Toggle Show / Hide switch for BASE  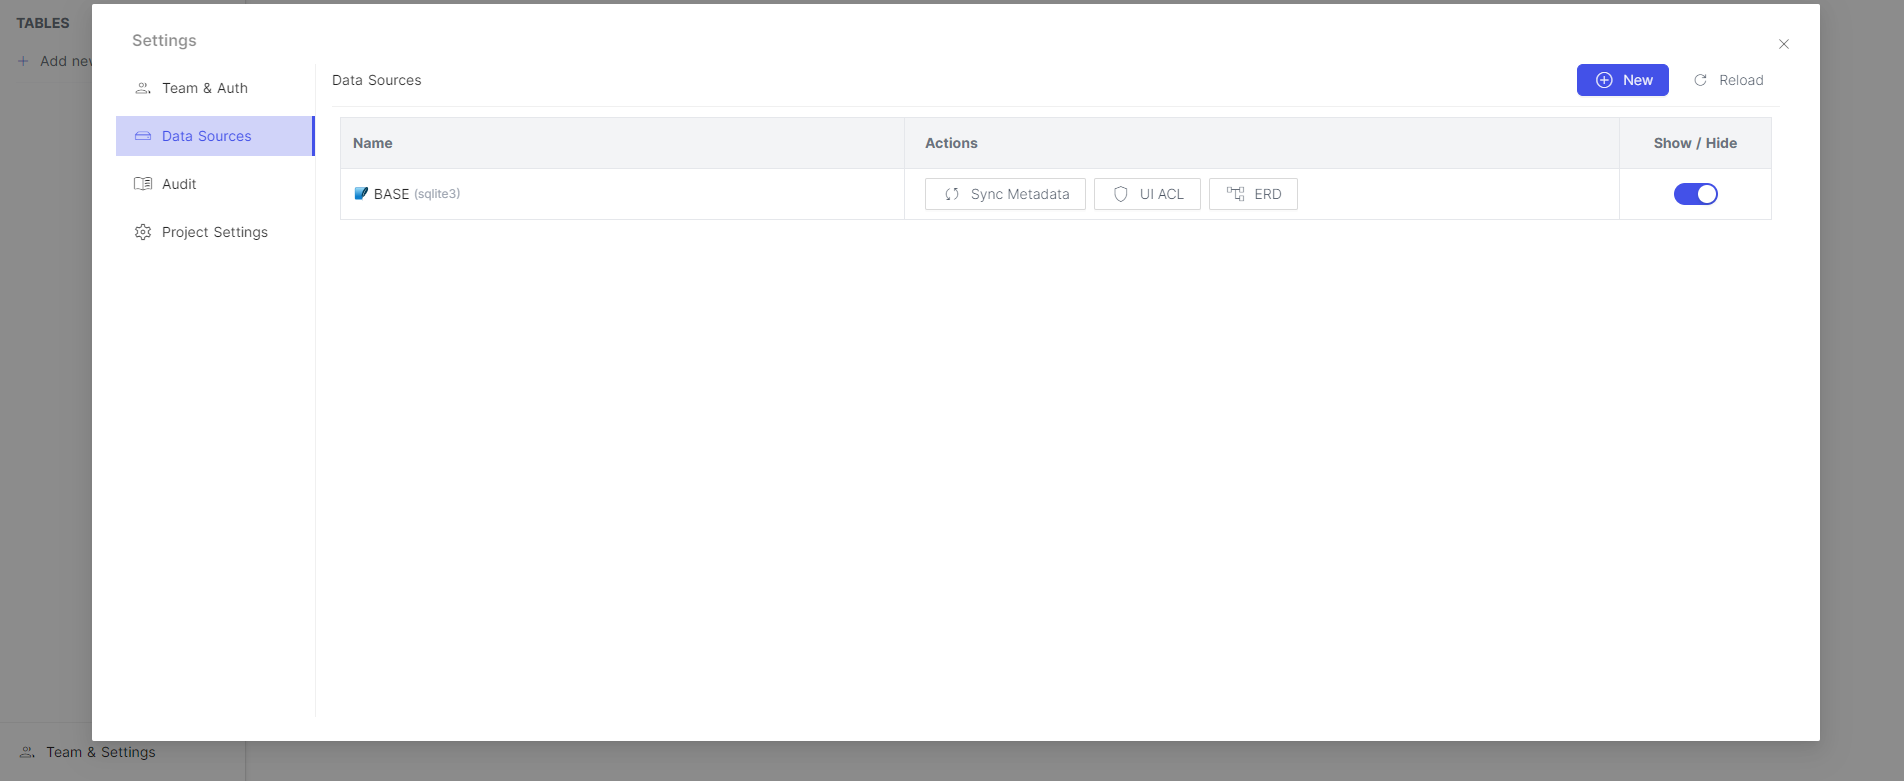pos(1695,194)
